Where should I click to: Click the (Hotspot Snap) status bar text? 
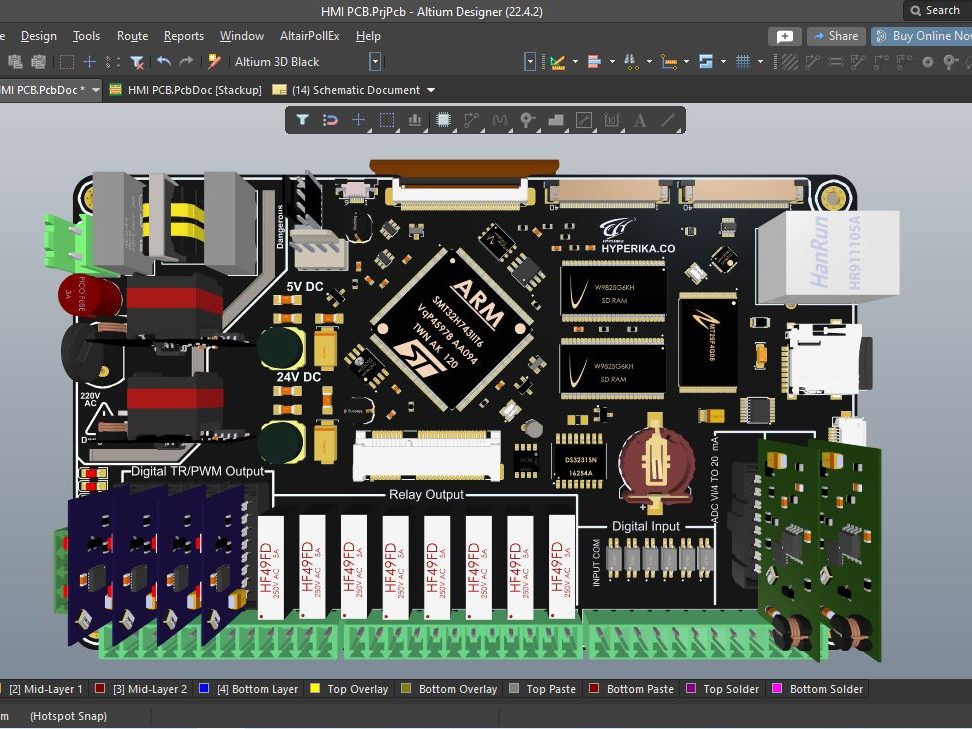[x=68, y=716]
